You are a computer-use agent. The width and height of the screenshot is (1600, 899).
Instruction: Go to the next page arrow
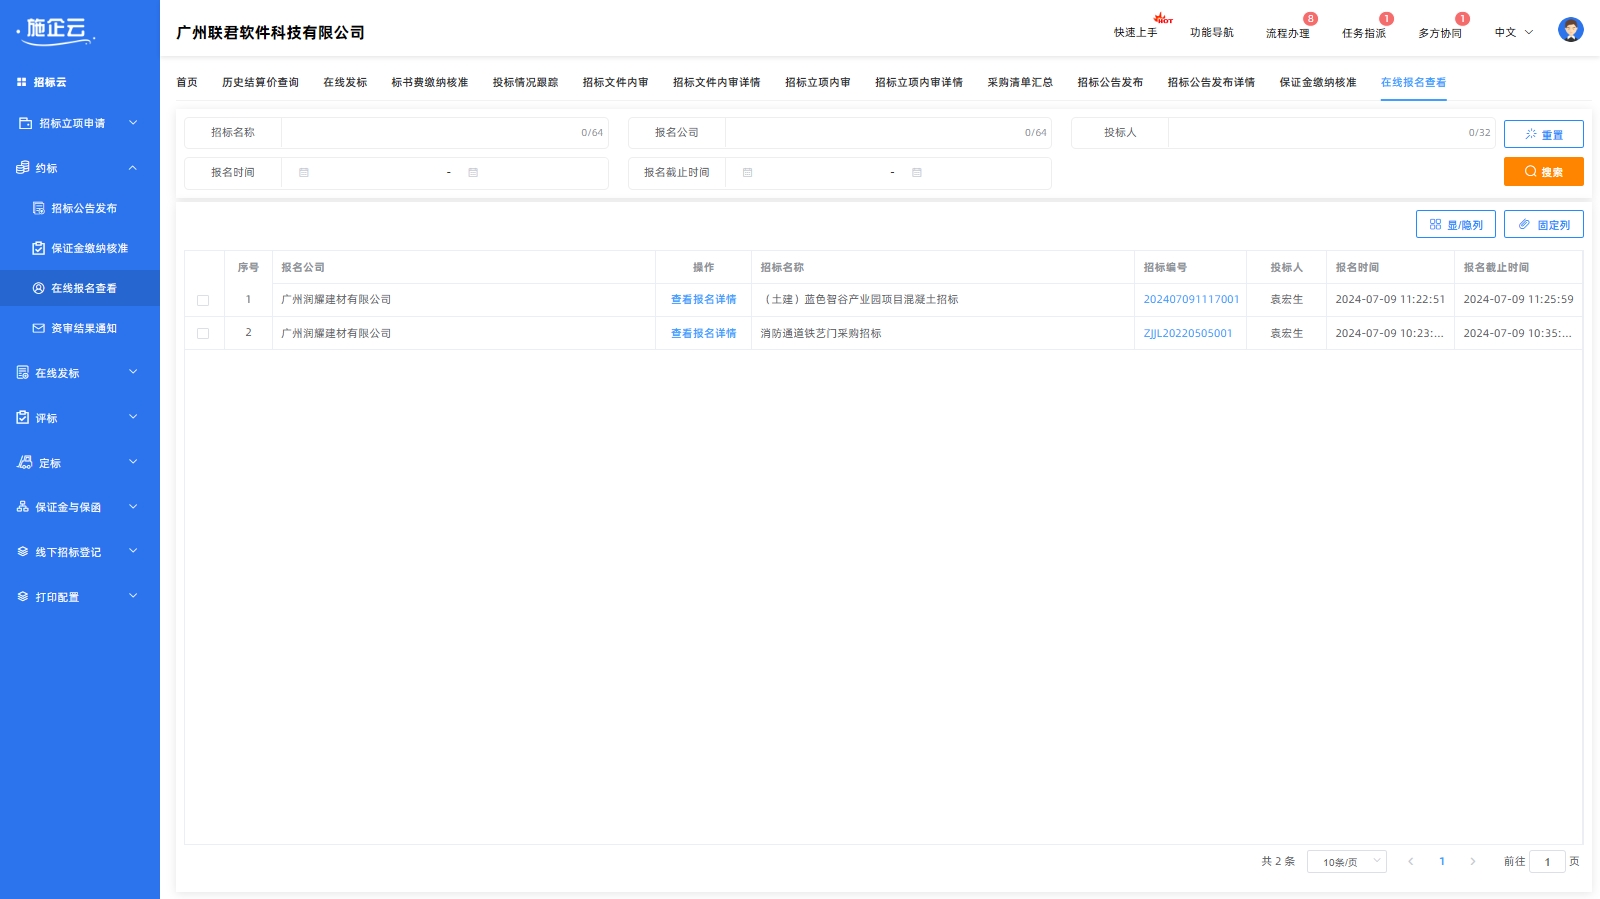[x=1472, y=861]
